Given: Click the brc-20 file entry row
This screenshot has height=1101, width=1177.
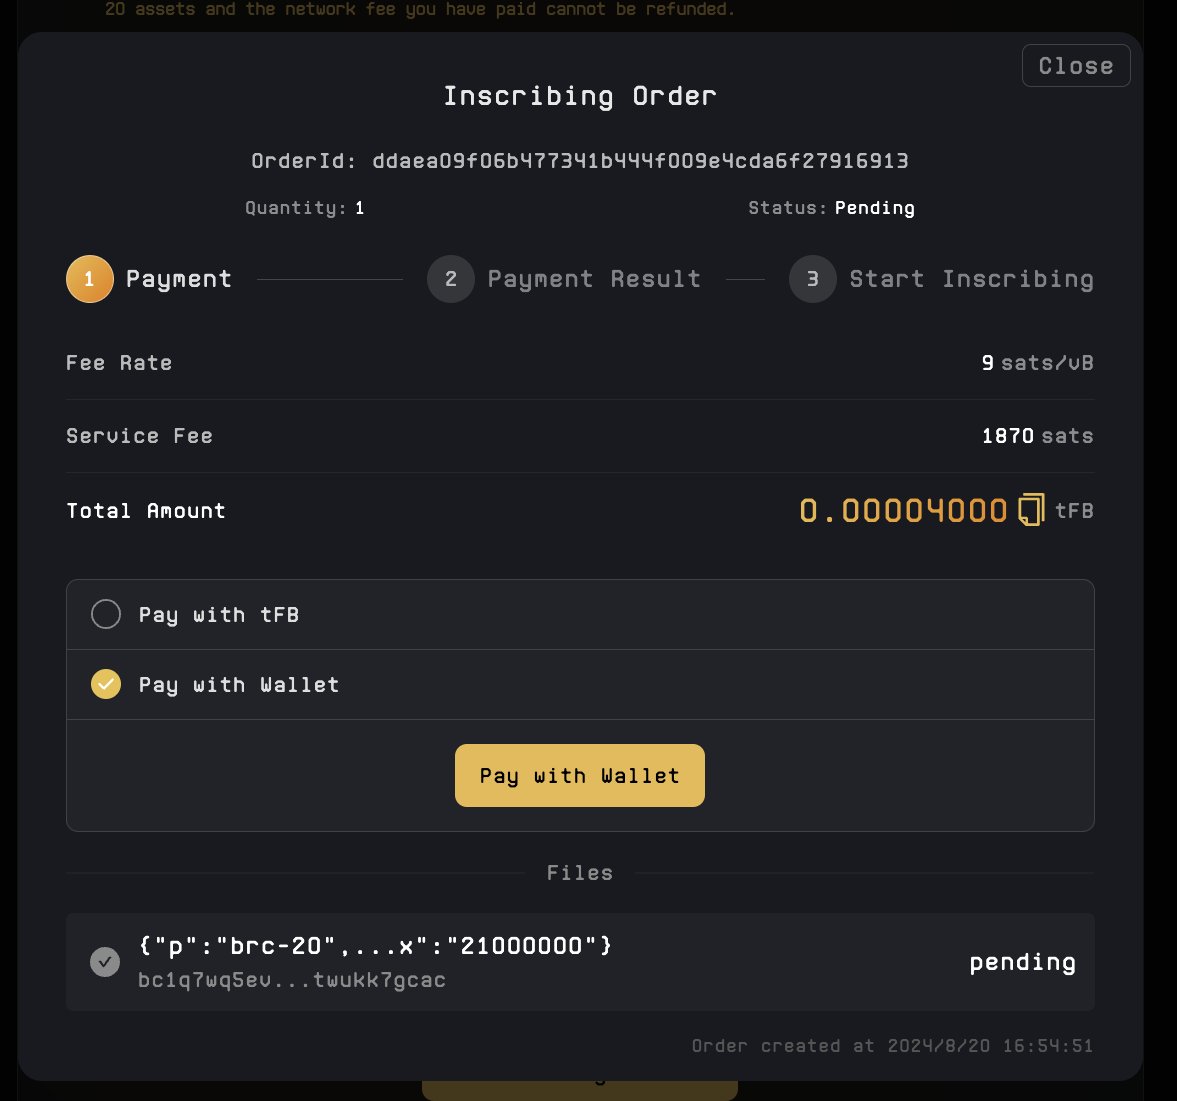Looking at the screenshot, I should pos(580,962).
